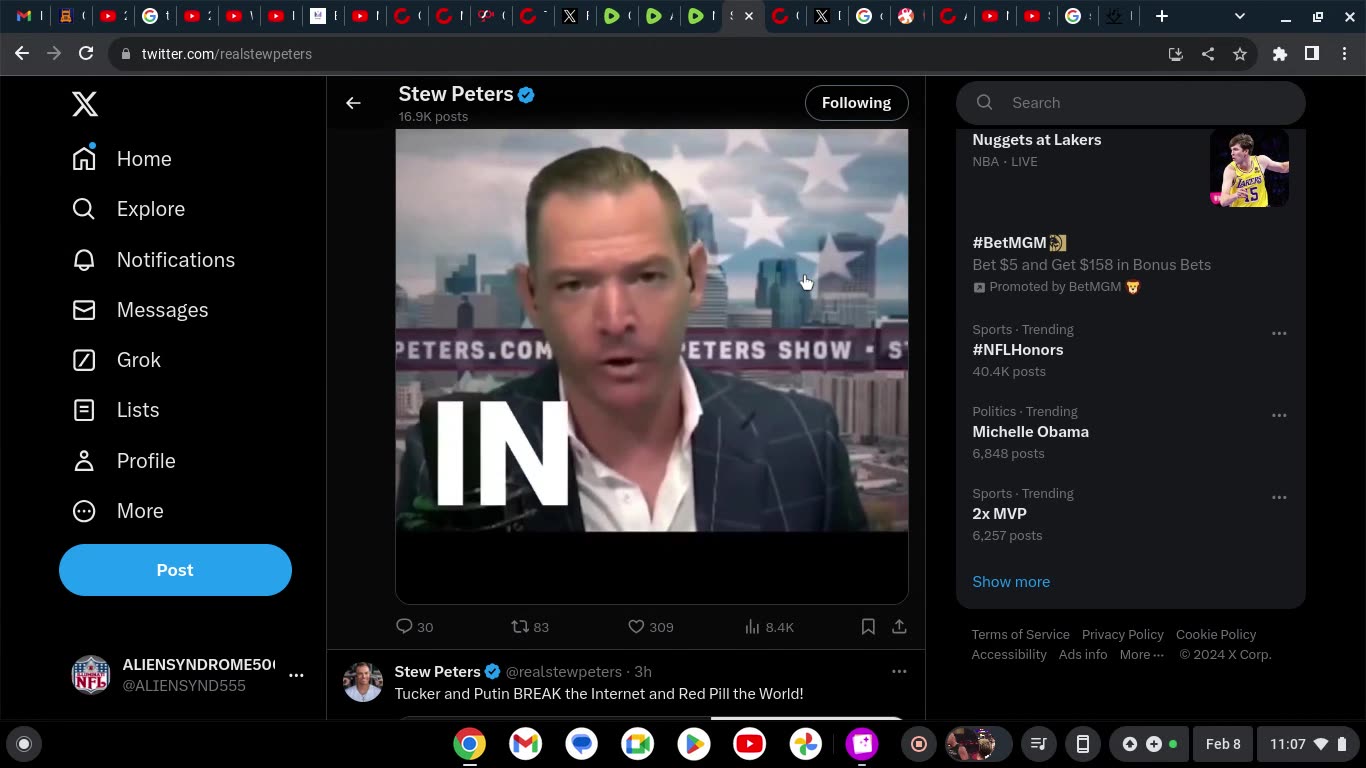Click the address bar URL
1366x768 pixels.
tap(227, 54)
